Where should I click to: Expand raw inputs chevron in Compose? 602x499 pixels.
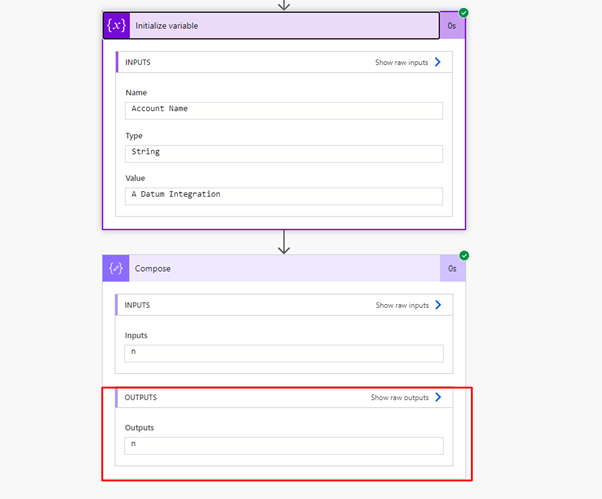tap(438, 305)
